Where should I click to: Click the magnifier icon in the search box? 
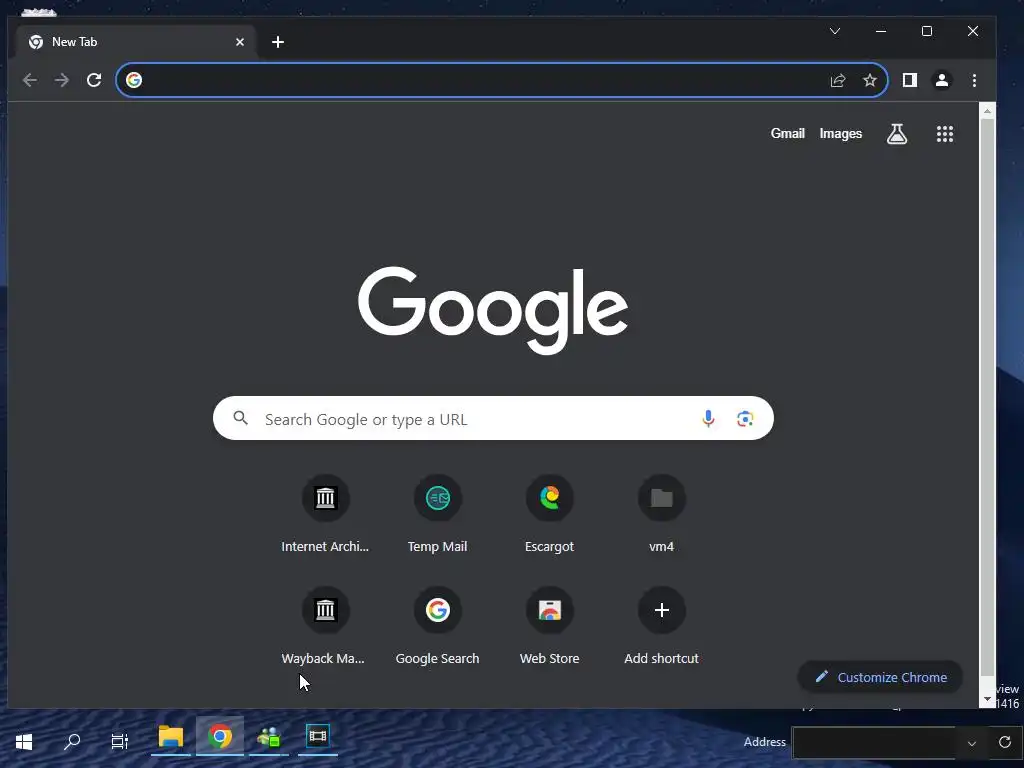tap(240, 418)
